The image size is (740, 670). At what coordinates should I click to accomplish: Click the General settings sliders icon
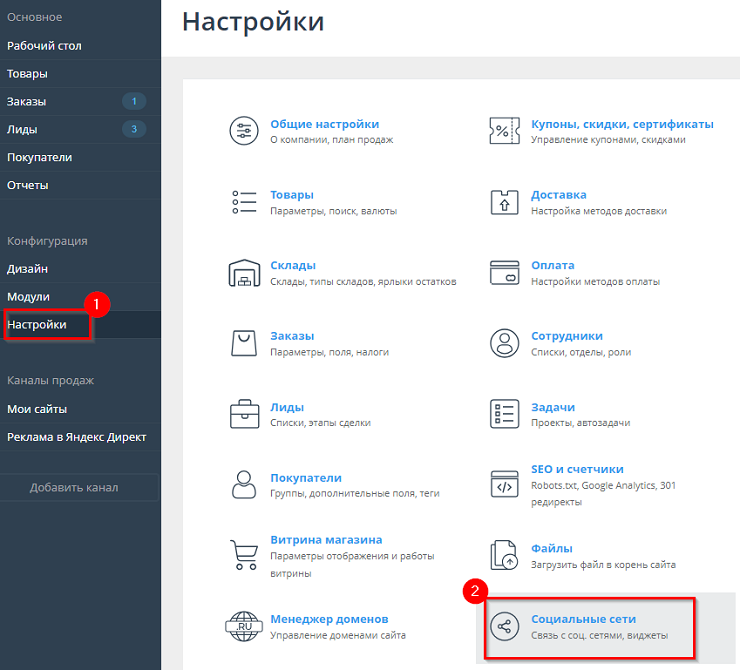click(244, 131)
